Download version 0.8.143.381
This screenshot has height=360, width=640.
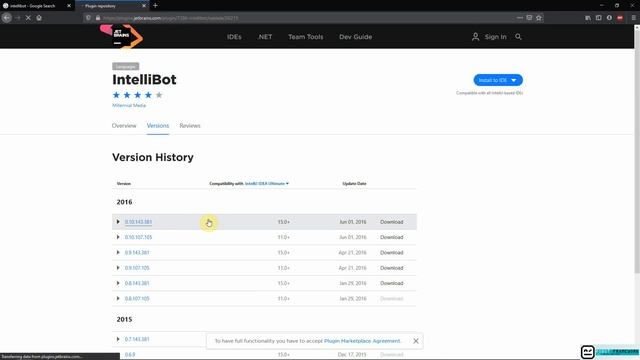pyautogui.click(x=391, y=283)
